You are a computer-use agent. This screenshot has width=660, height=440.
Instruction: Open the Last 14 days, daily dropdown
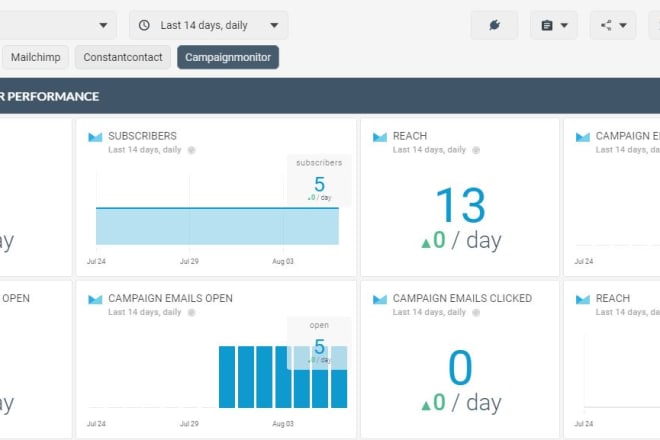pos(208,25)
